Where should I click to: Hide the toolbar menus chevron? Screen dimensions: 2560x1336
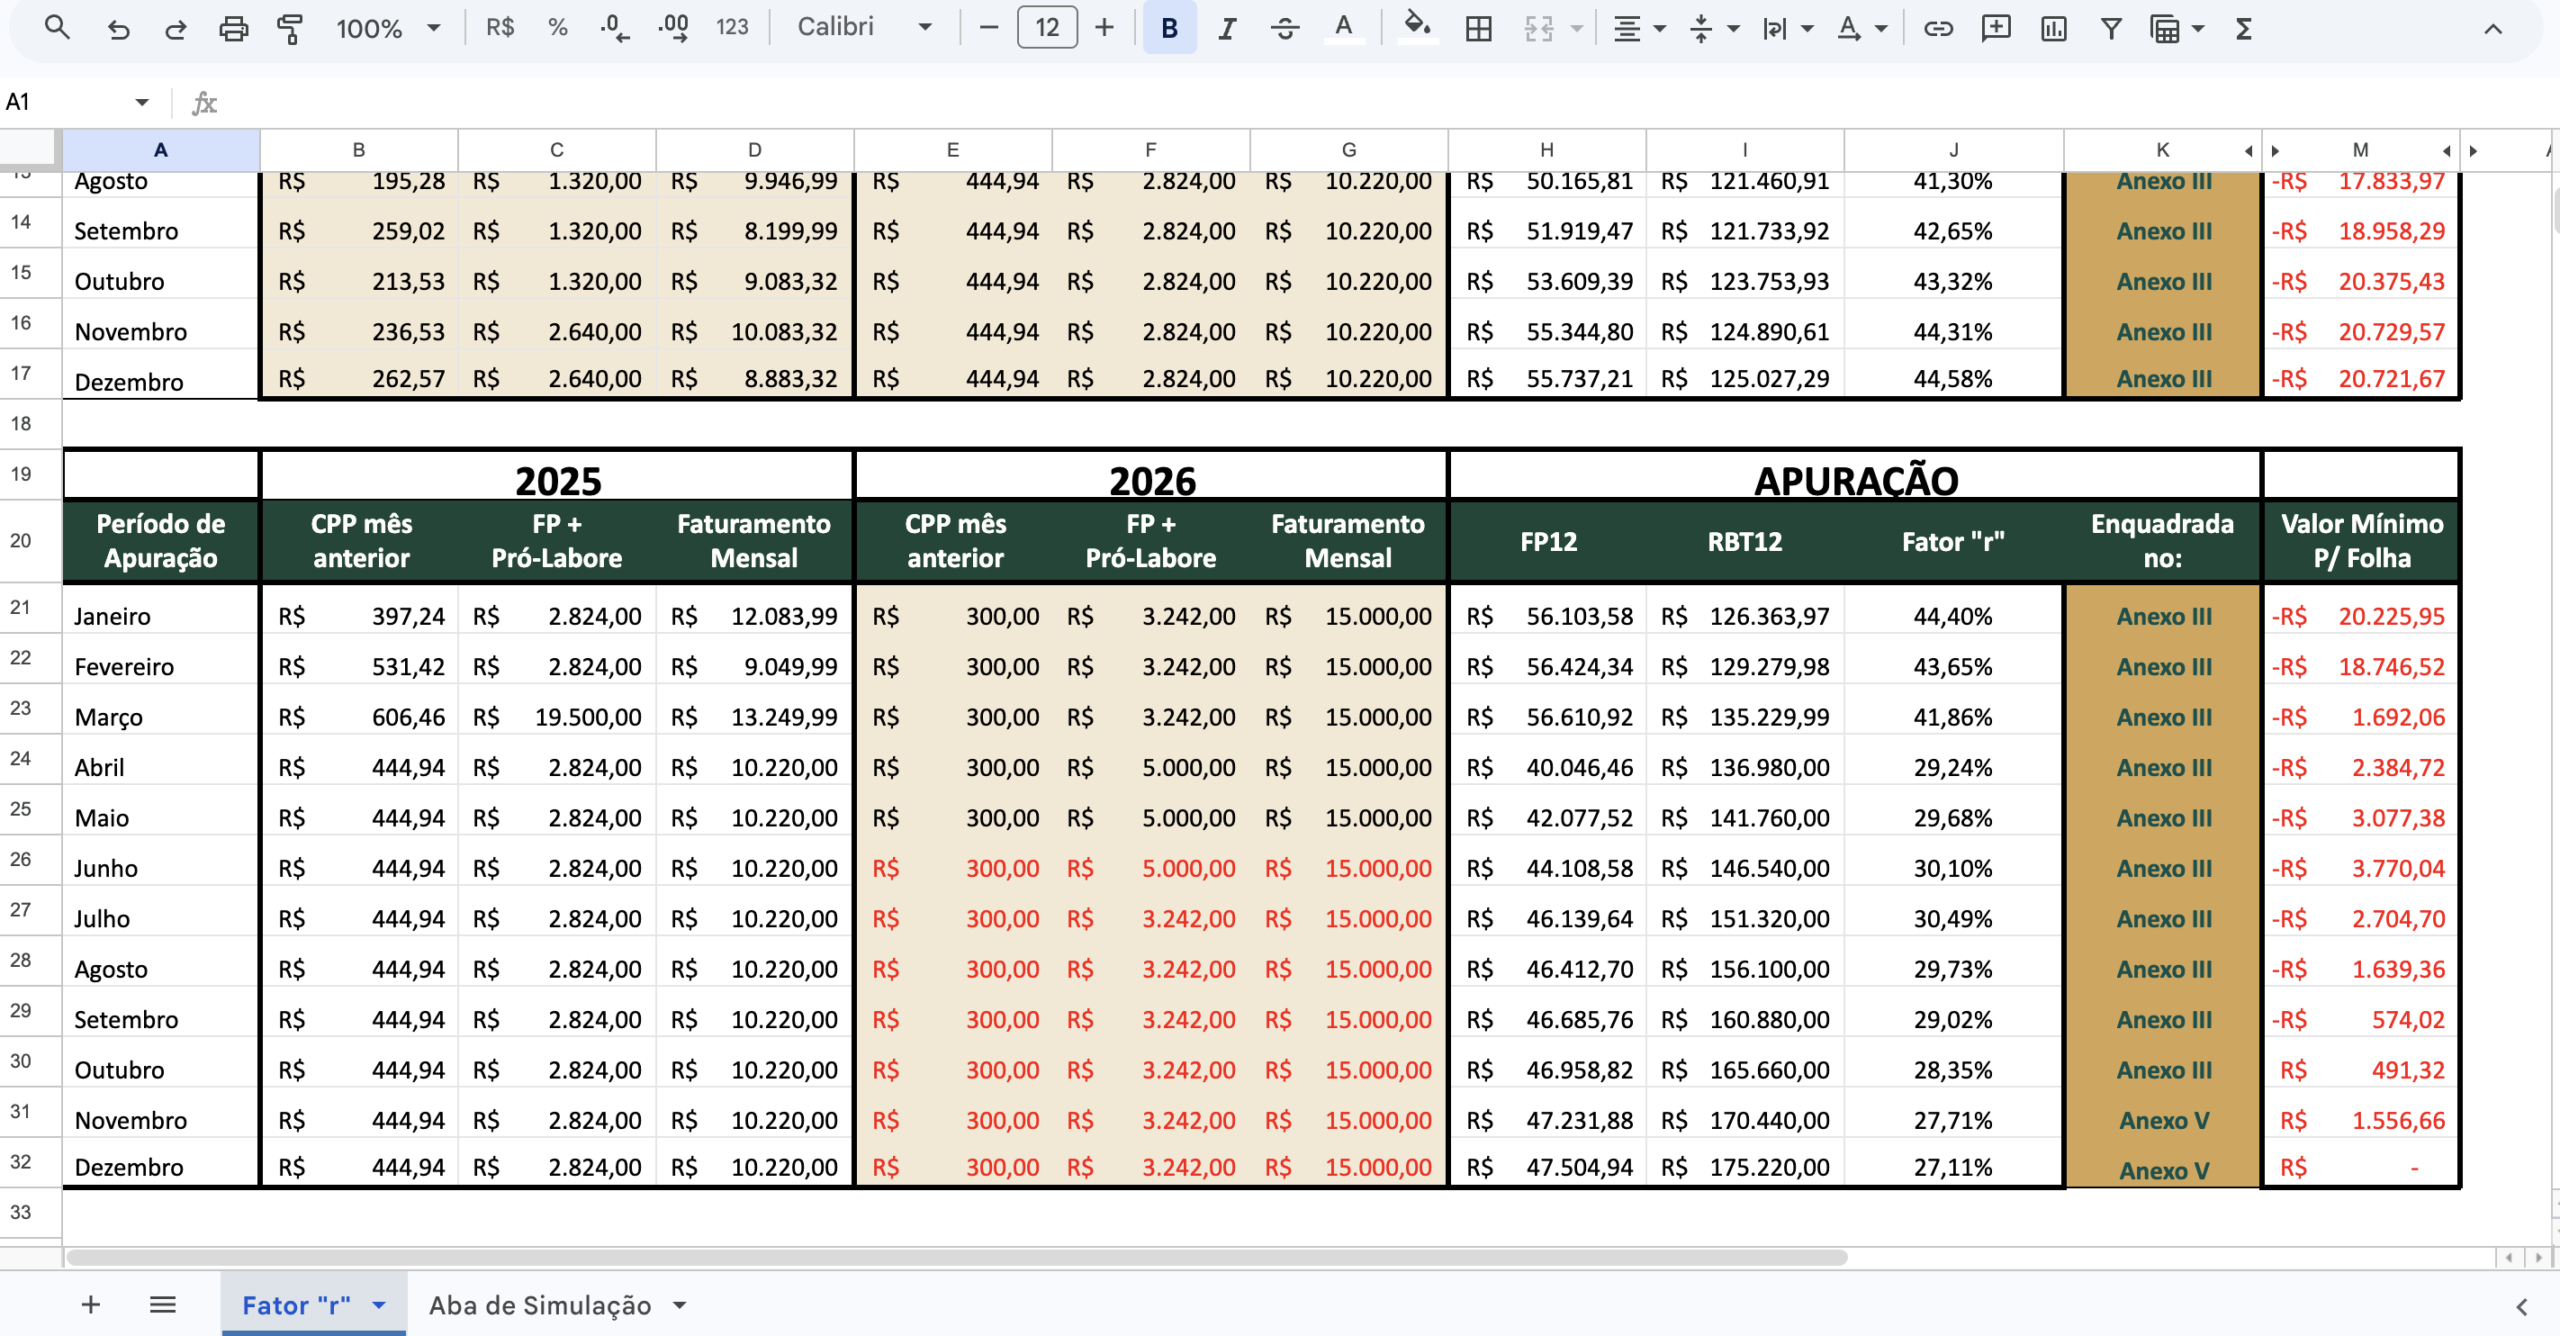coord(2493,29)
